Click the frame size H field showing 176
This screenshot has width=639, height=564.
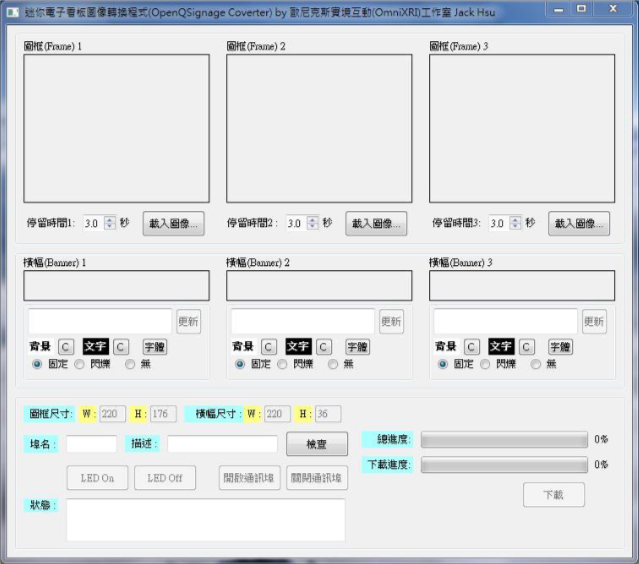(x=163, y=414)
